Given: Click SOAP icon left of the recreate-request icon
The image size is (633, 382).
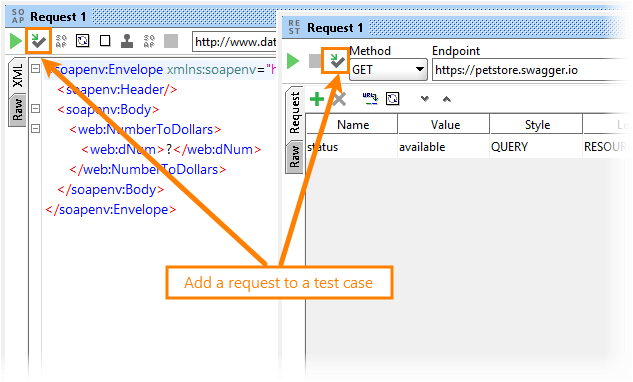Looking at the screenshot, I should [x=61, y=41].
